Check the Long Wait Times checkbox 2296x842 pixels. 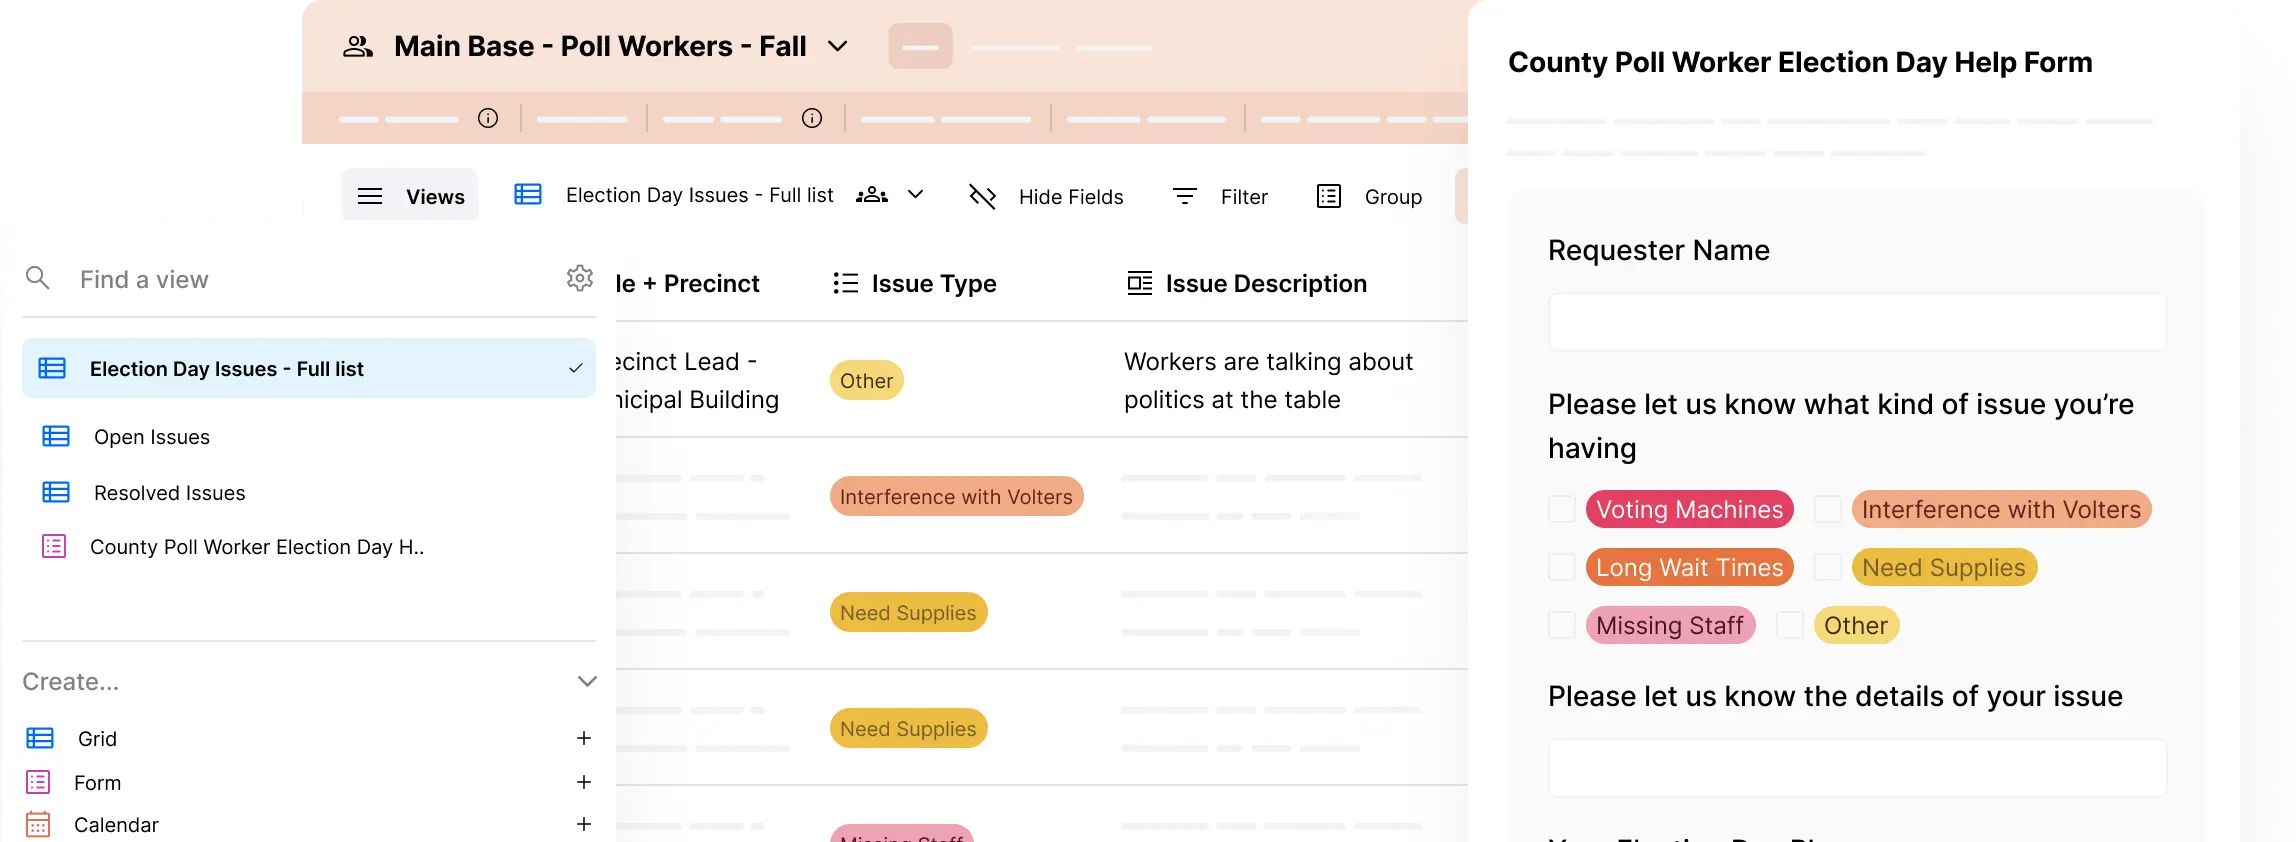pos(1562,567)
